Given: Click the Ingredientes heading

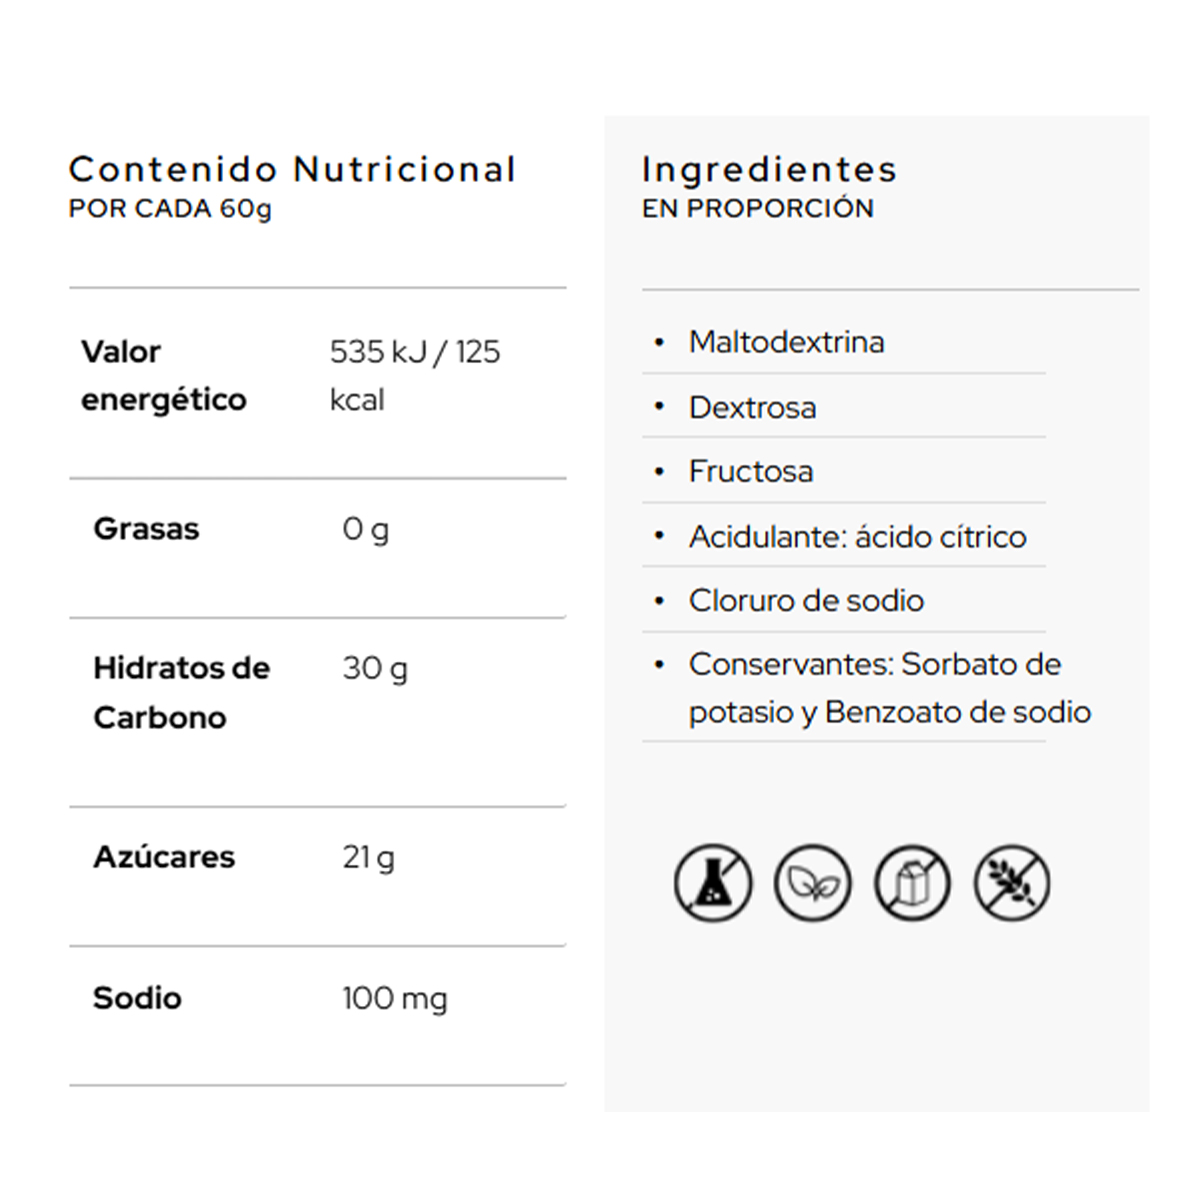Looking at the screenshot, I should point(769,169).
